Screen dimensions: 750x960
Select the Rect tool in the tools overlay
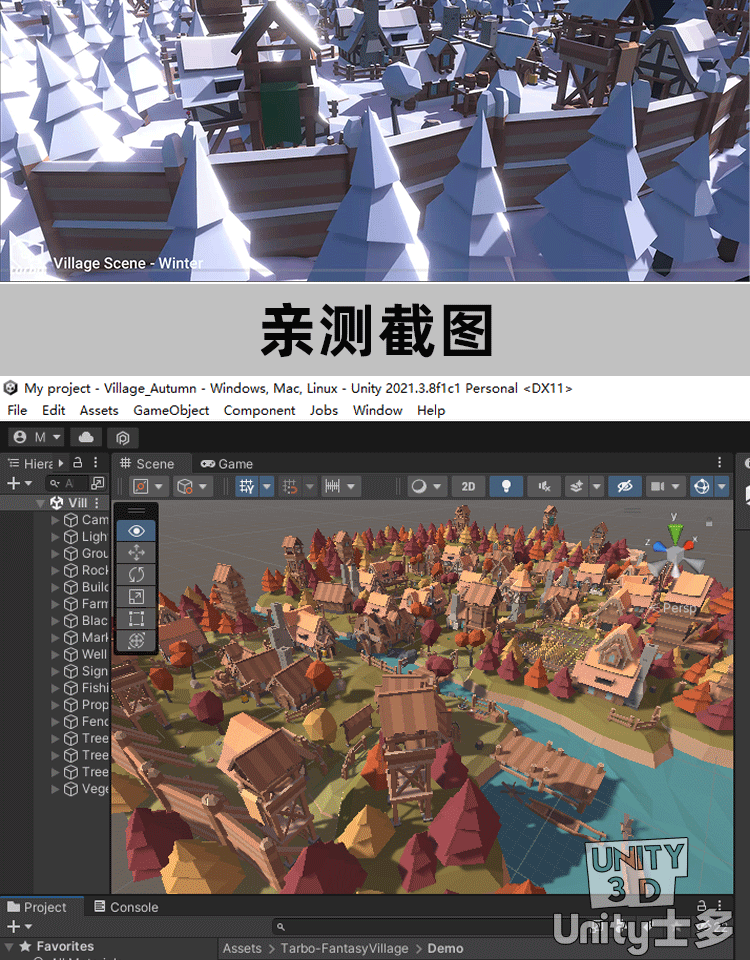point(136,618)
